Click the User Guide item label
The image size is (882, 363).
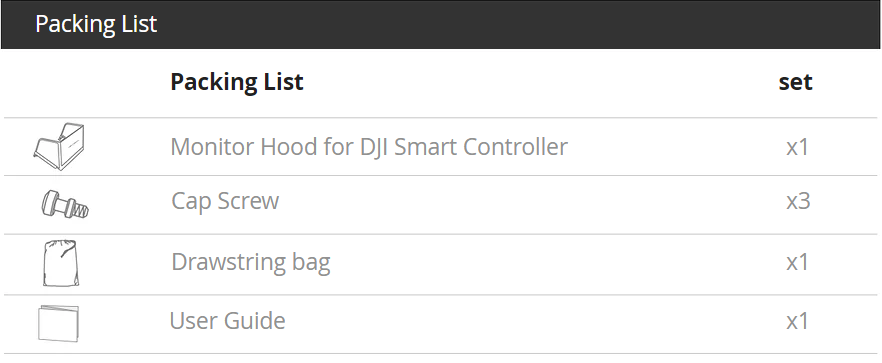coord(227,321)
